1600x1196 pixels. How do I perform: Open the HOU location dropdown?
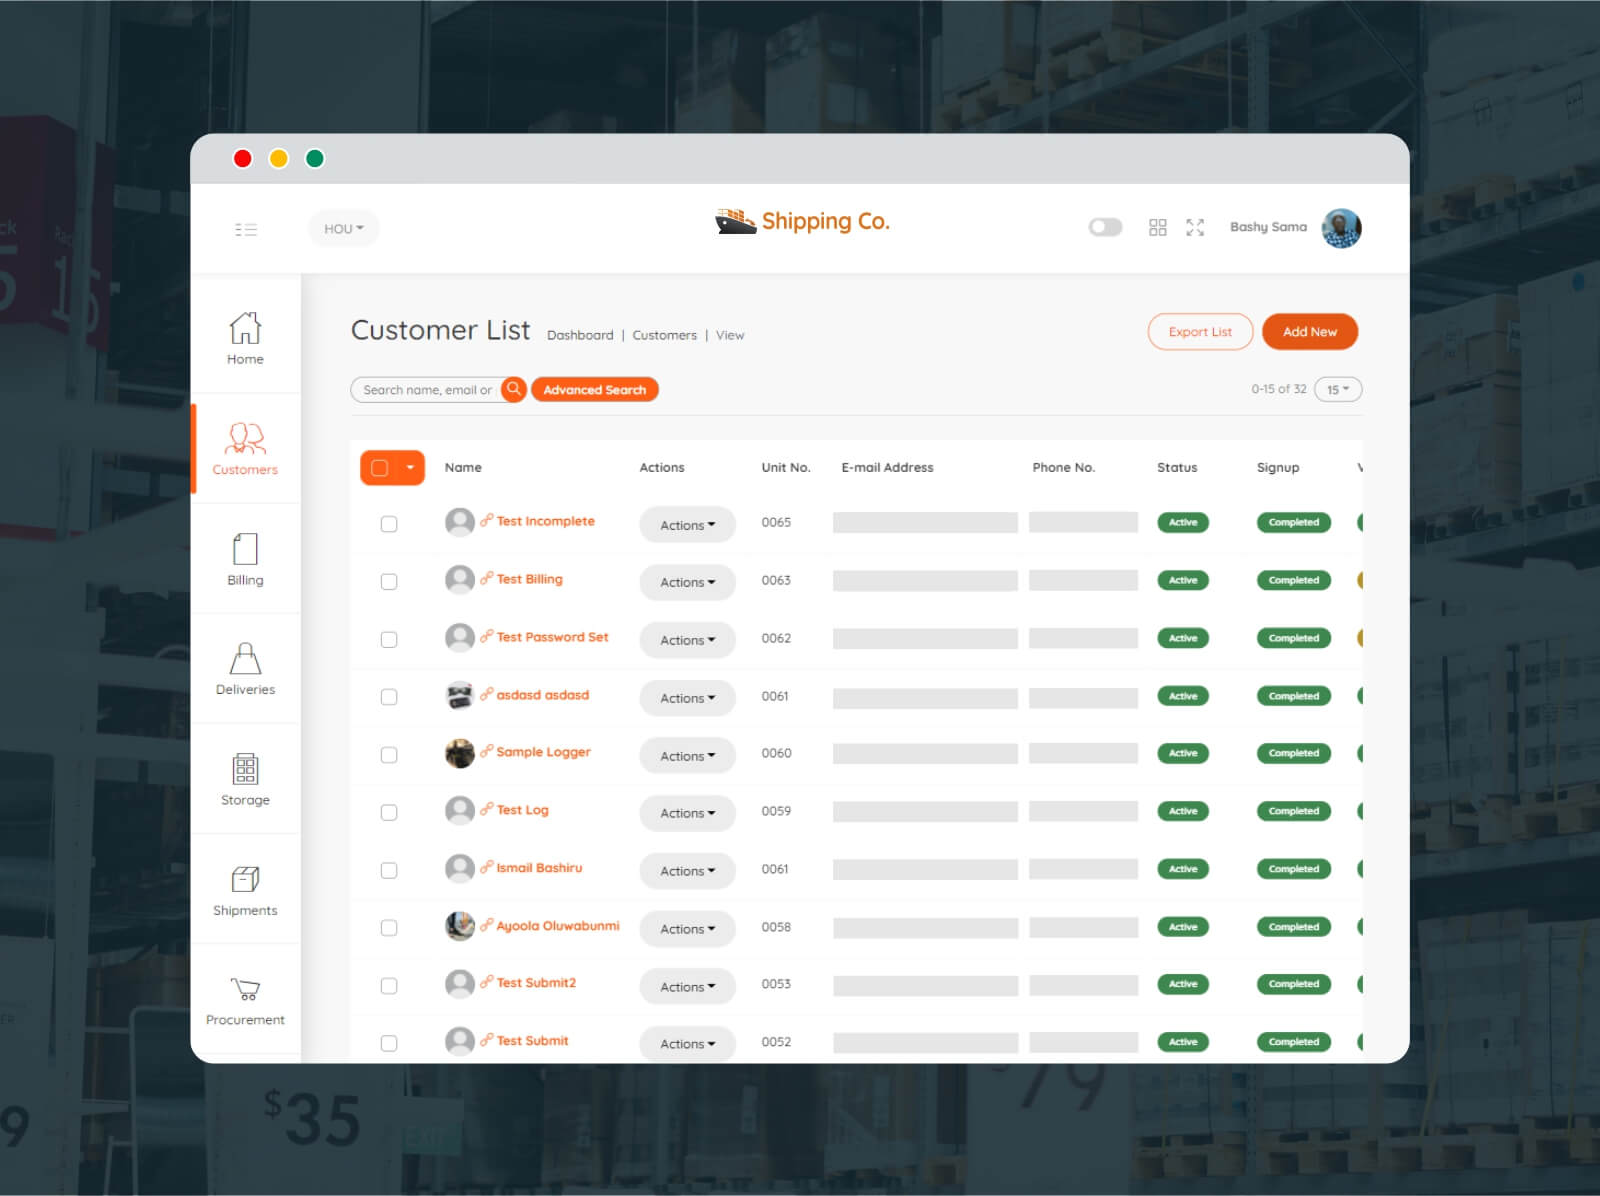click(344, 229)
